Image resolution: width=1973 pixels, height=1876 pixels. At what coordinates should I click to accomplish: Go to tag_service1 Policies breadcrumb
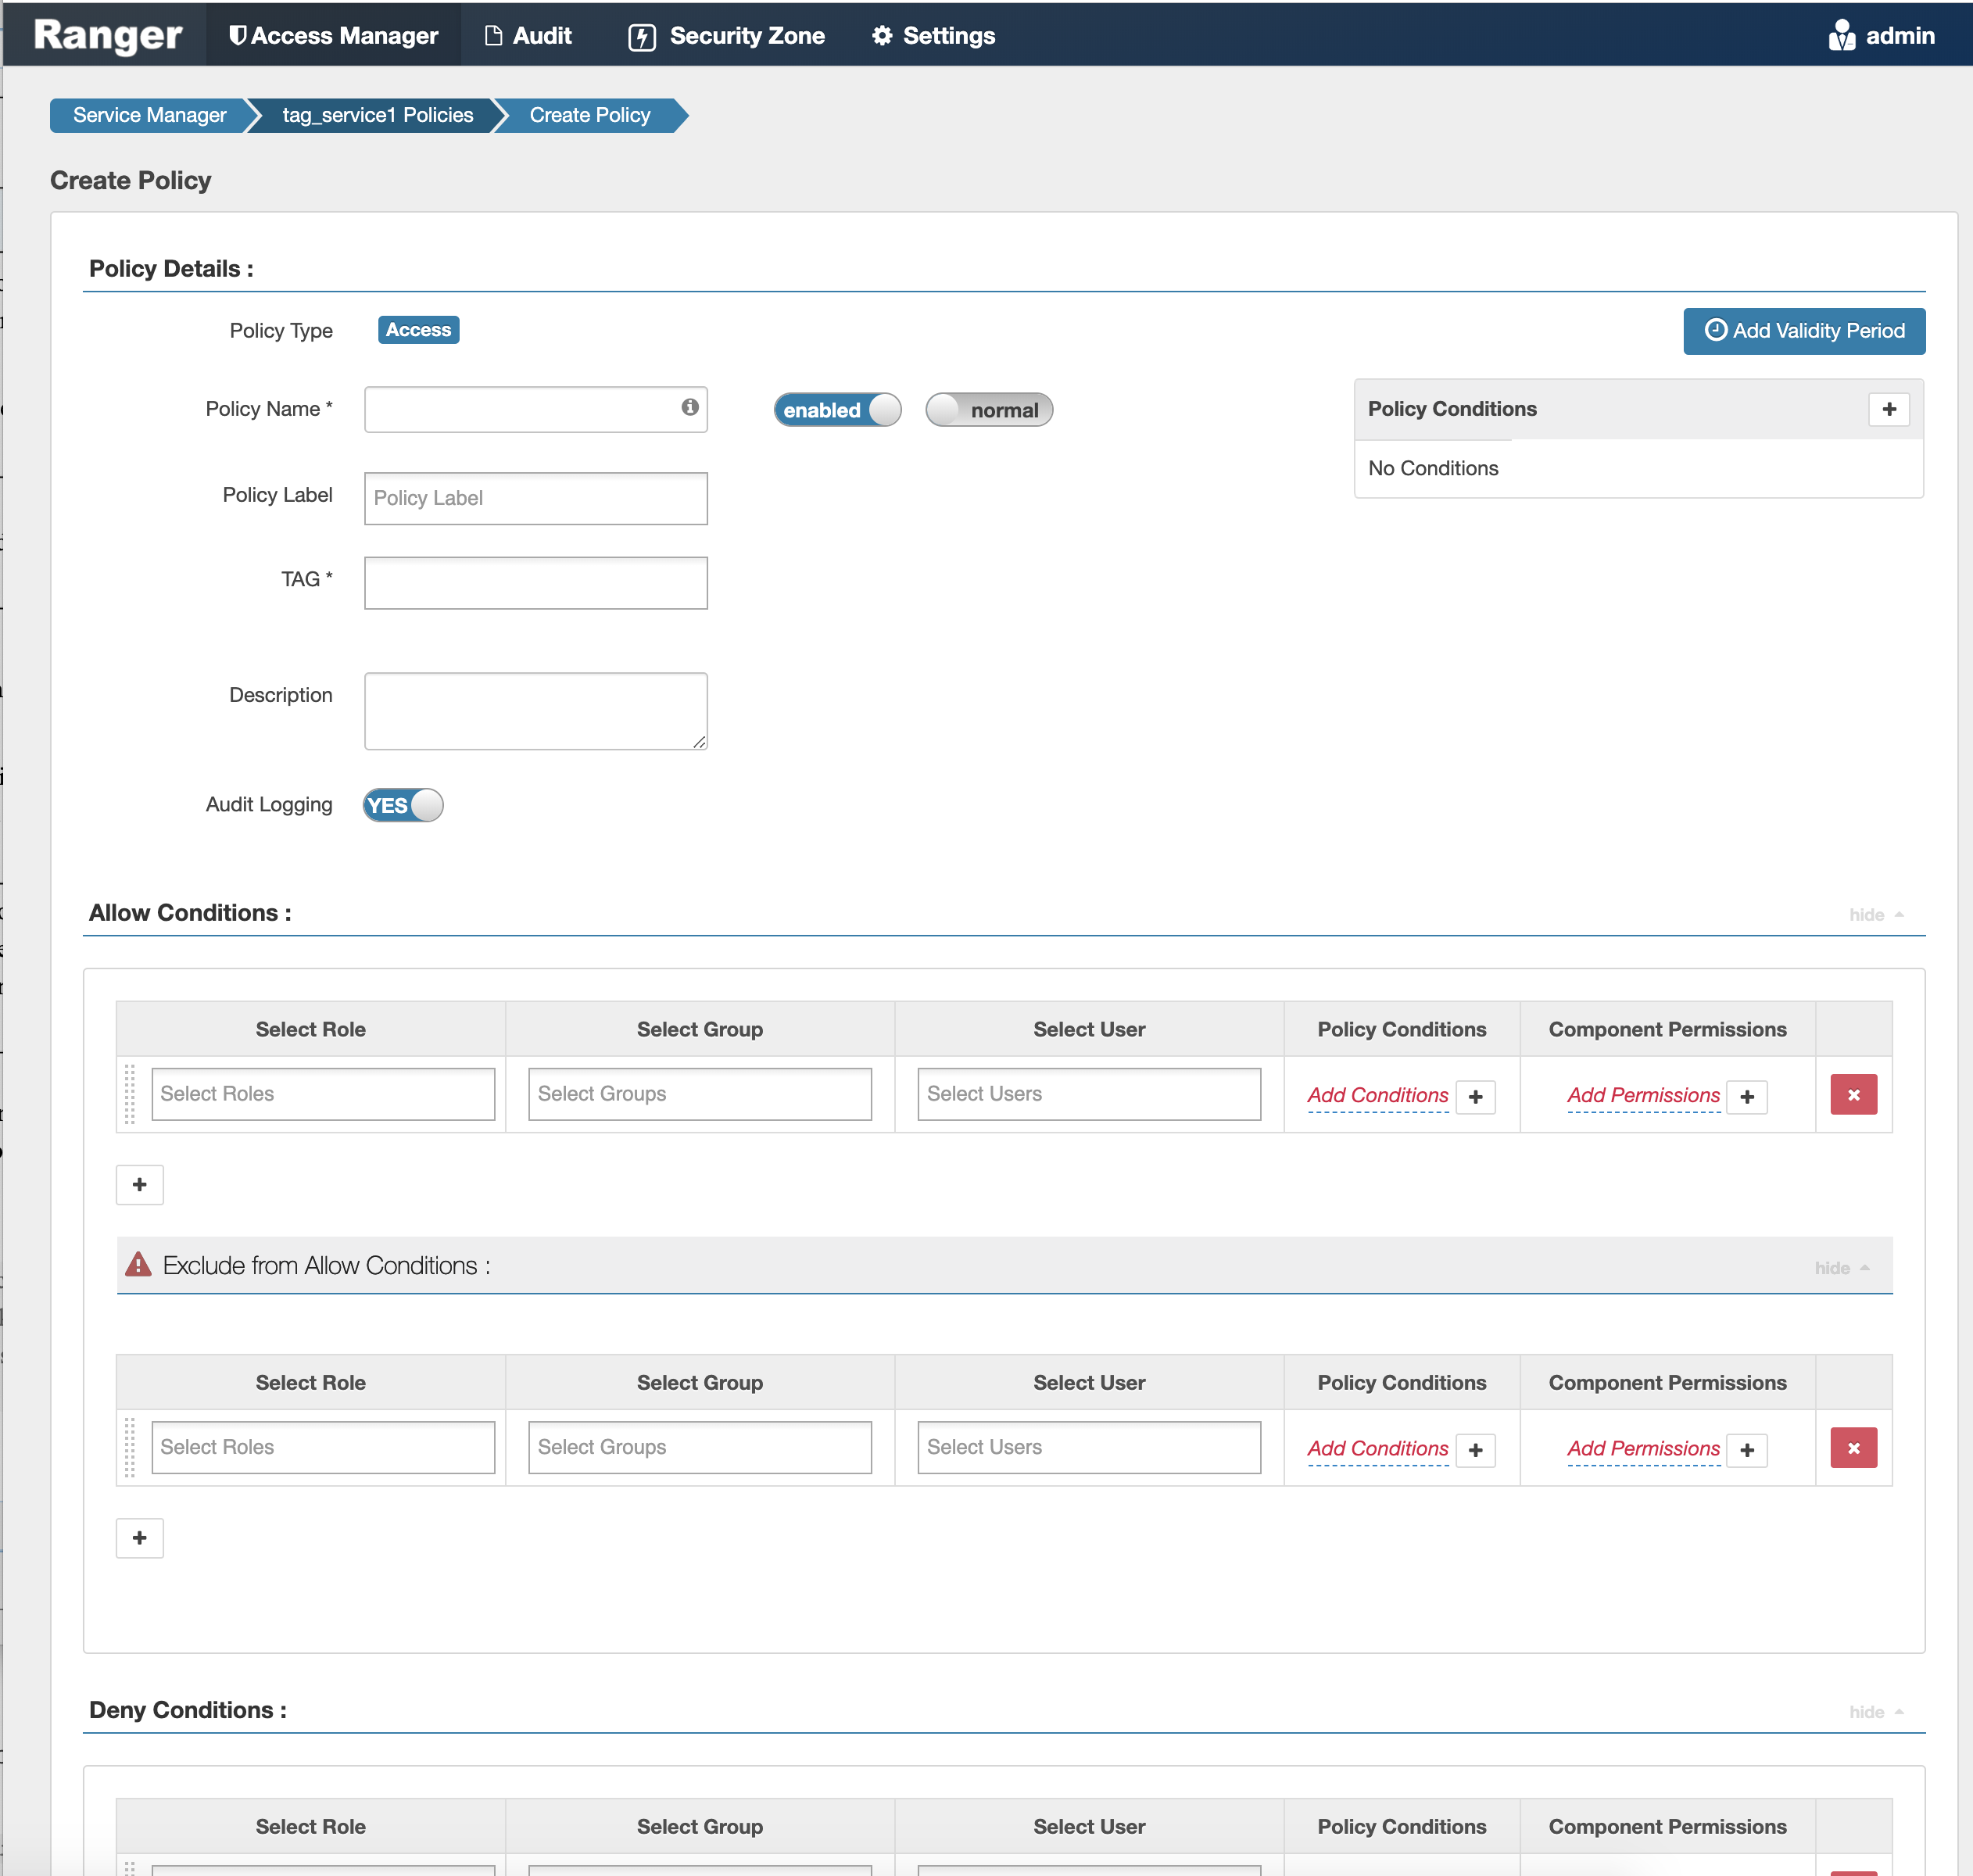377,115
